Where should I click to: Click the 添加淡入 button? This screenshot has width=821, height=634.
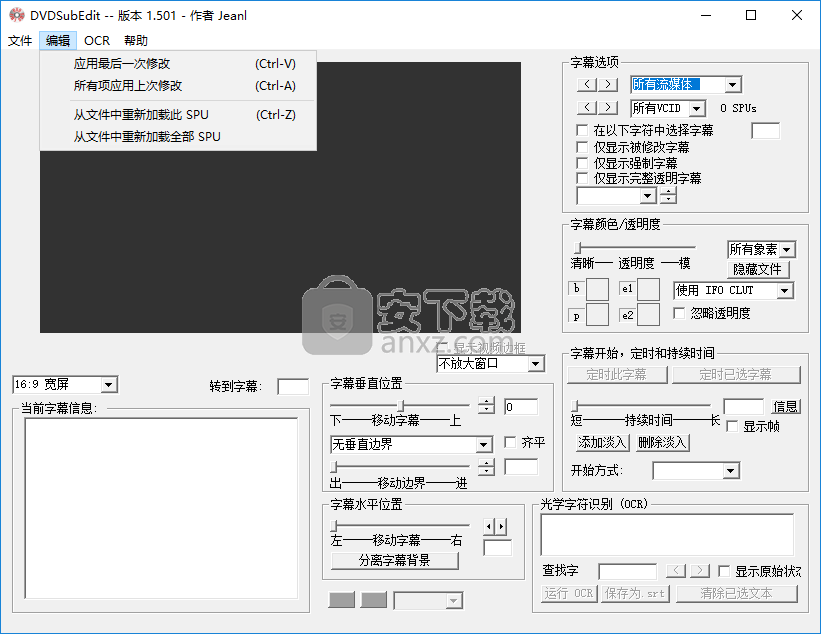(x=602, y=443)
